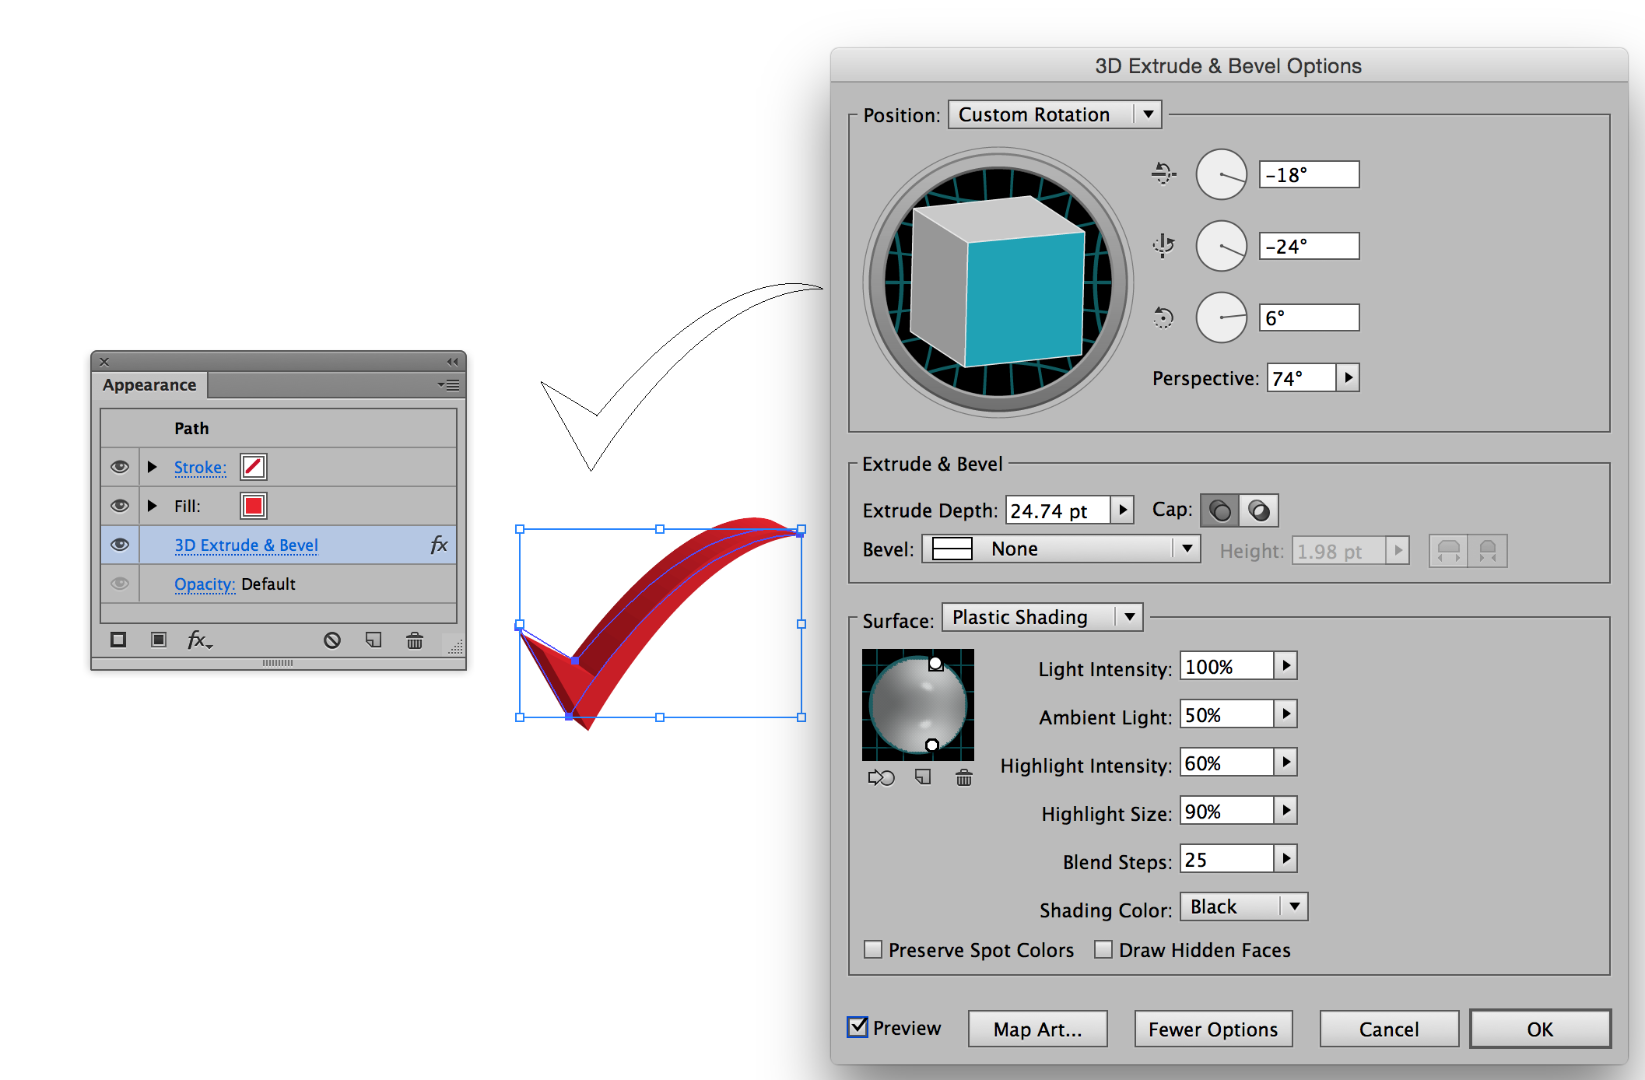The width and height of the screenshot is (1645, 1080).
Task: Disable the Preview checkbox
Action: pos(858,1026)
